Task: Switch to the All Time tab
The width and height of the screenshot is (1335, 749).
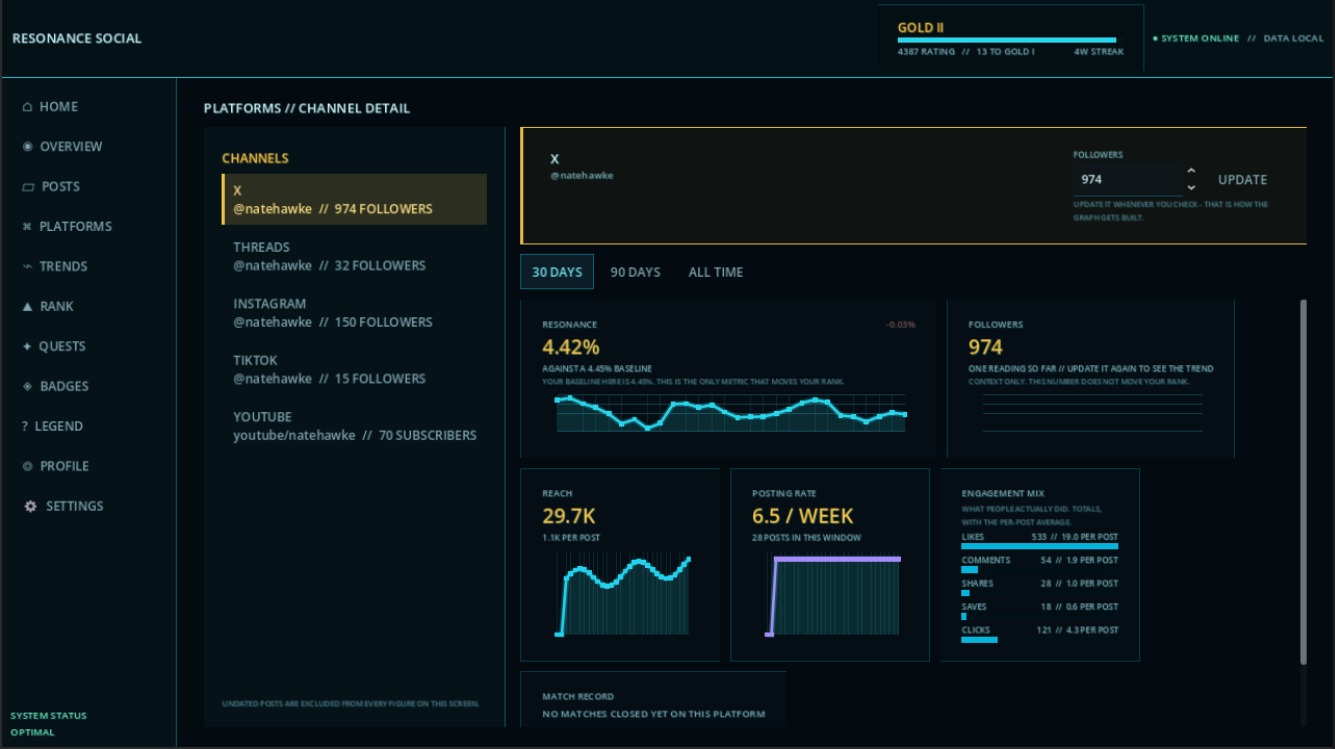Action: (x=716, y=272)
